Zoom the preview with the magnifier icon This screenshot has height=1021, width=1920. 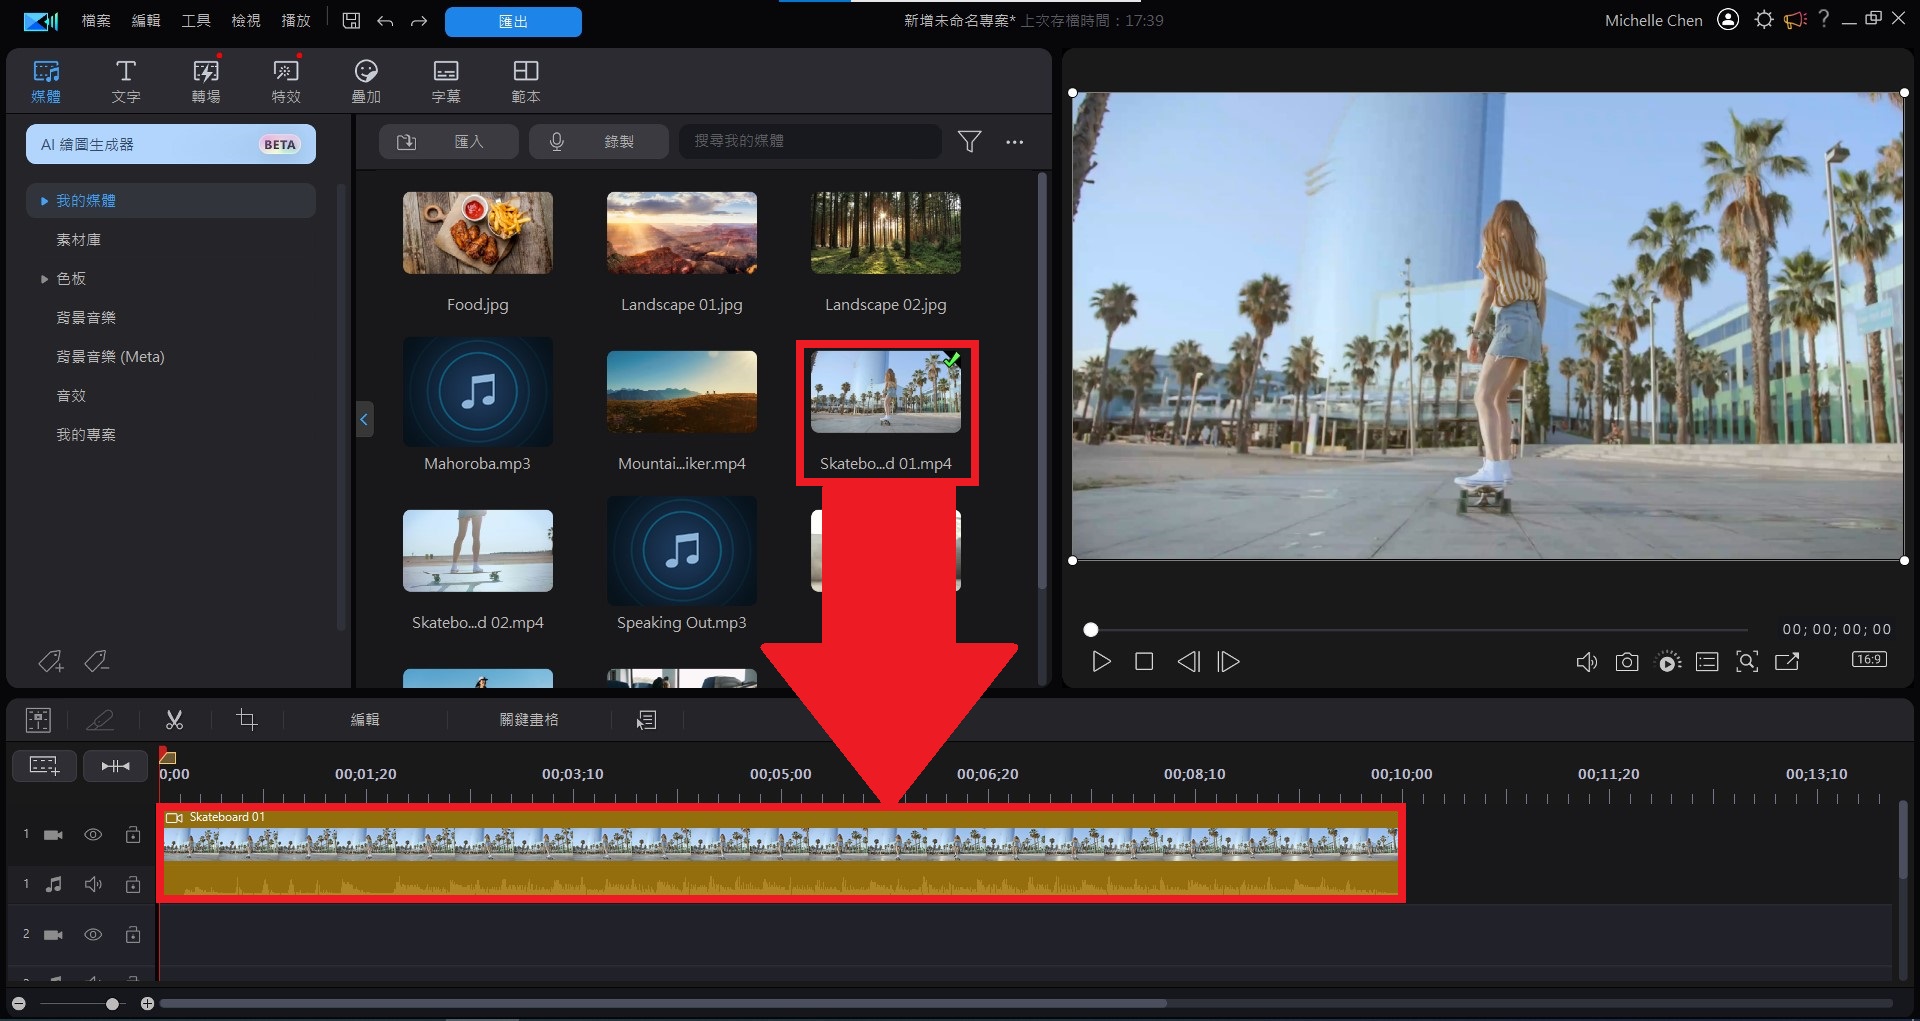tap(1747, 662)
